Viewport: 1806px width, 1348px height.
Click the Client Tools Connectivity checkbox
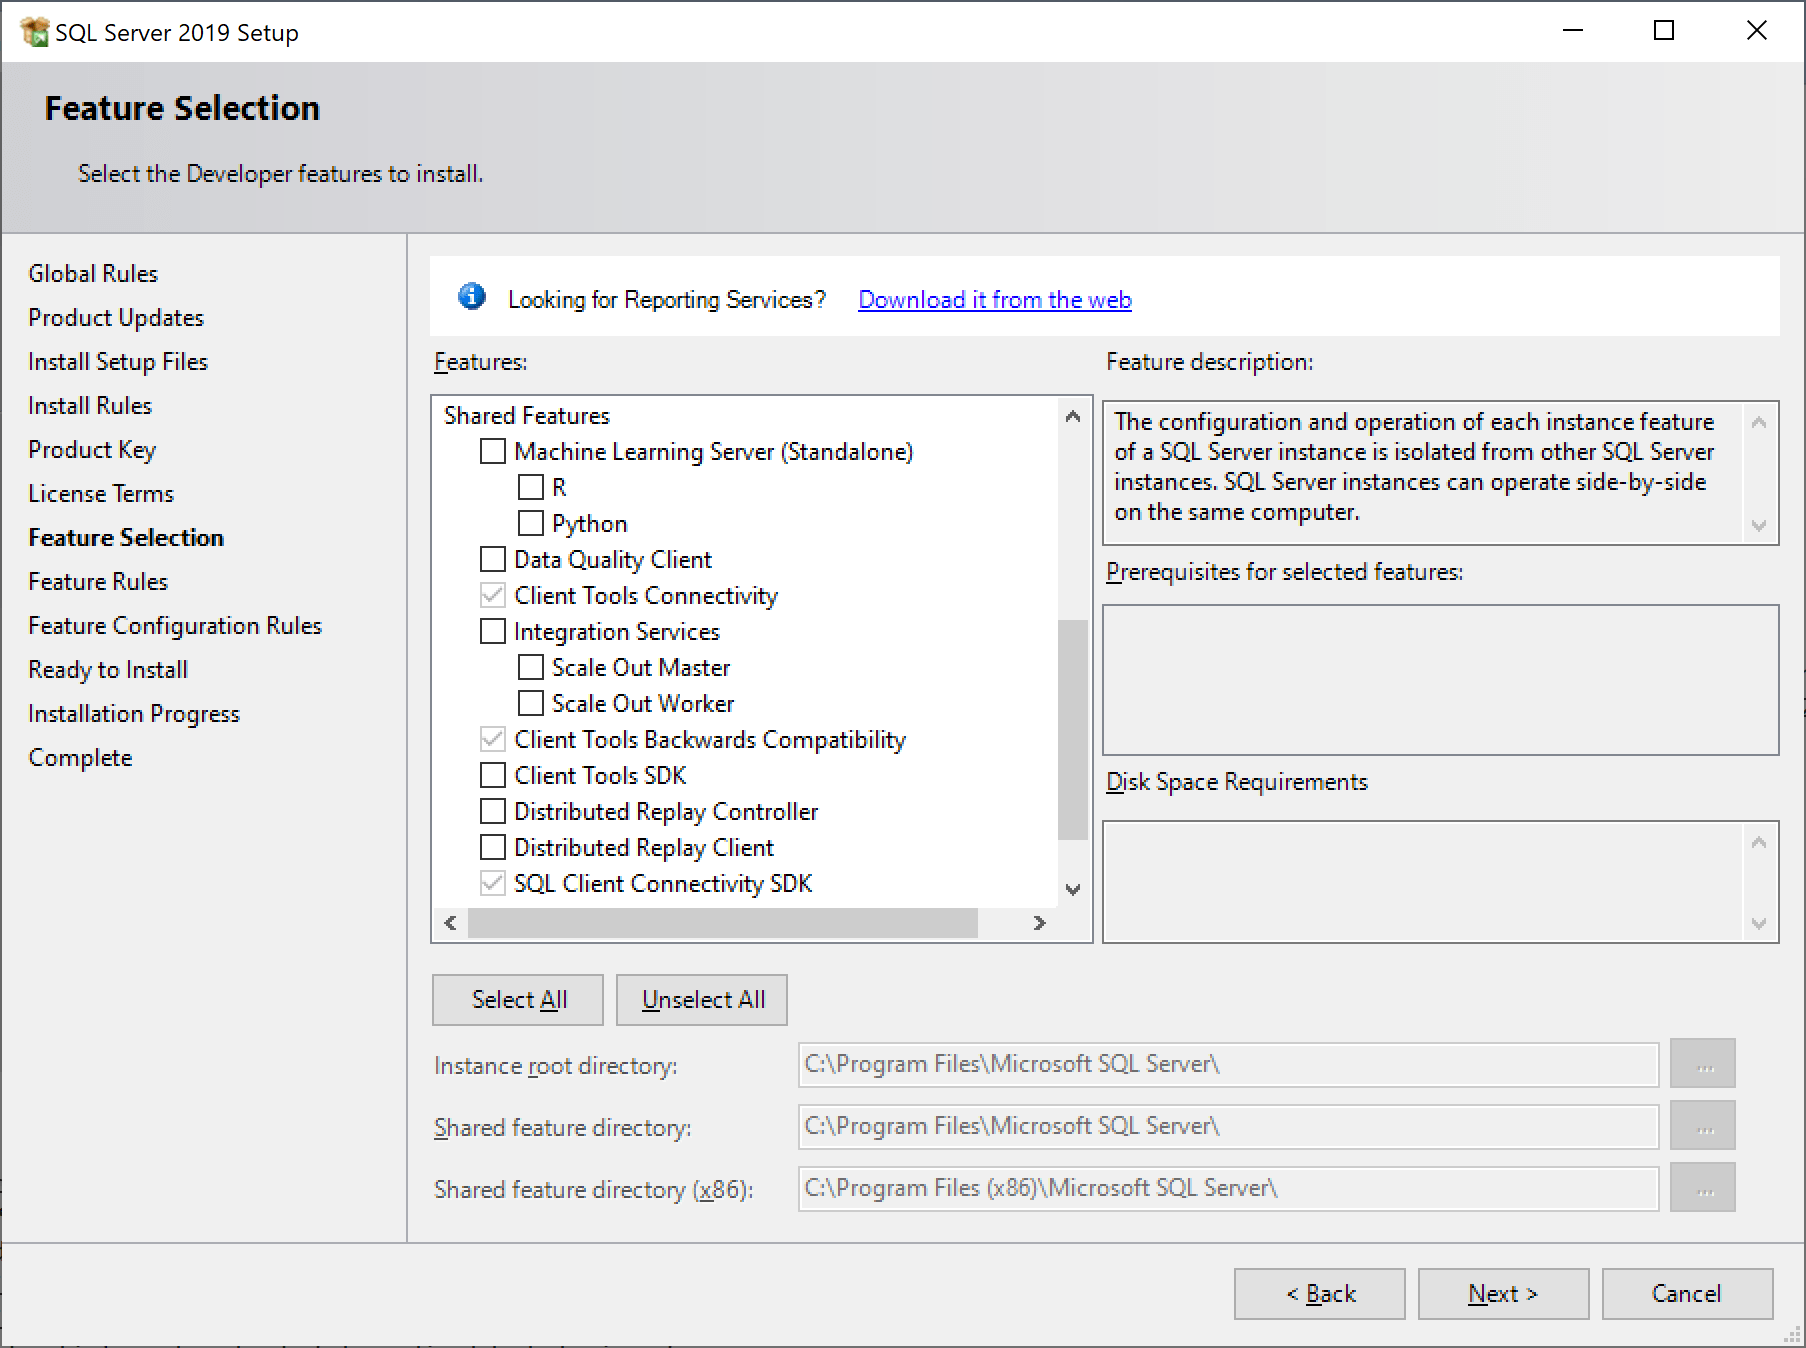[493, 596]
